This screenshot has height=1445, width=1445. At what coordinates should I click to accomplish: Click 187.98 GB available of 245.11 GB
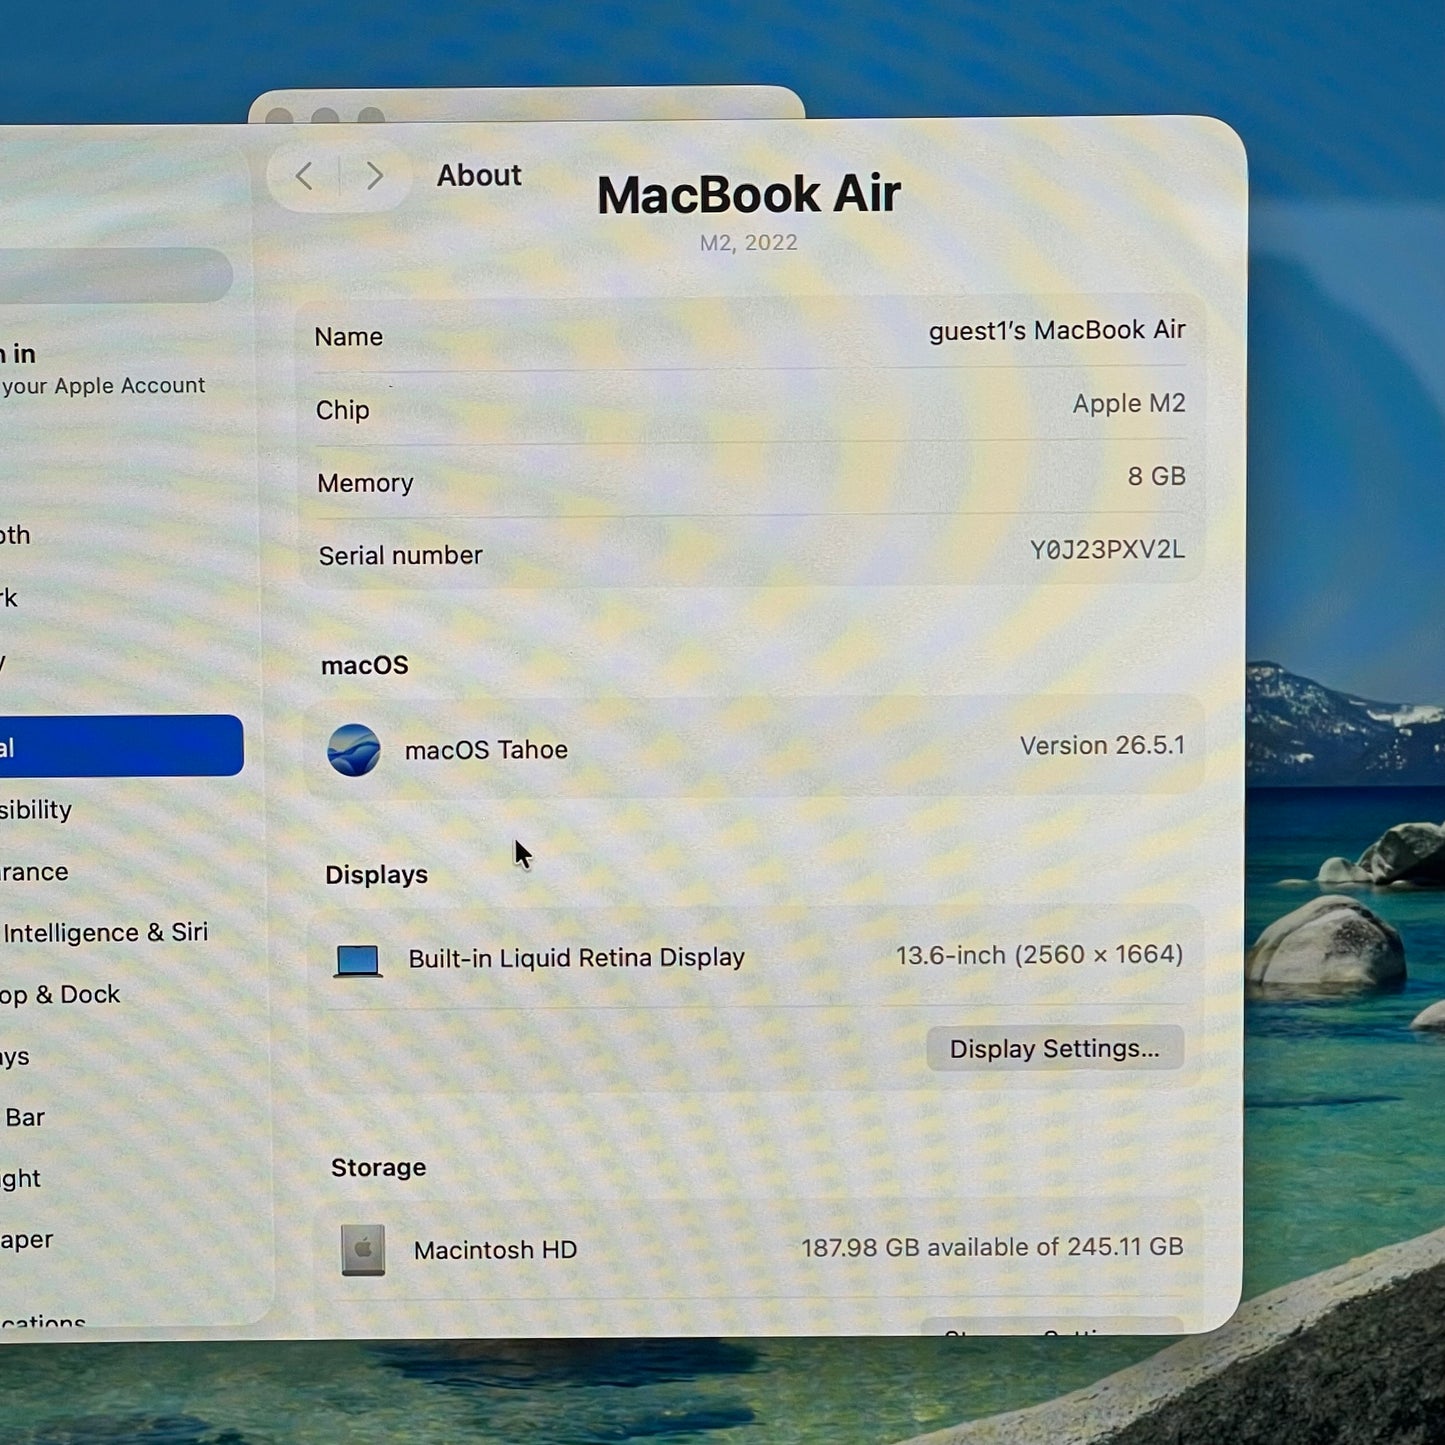click(992, 1247)
